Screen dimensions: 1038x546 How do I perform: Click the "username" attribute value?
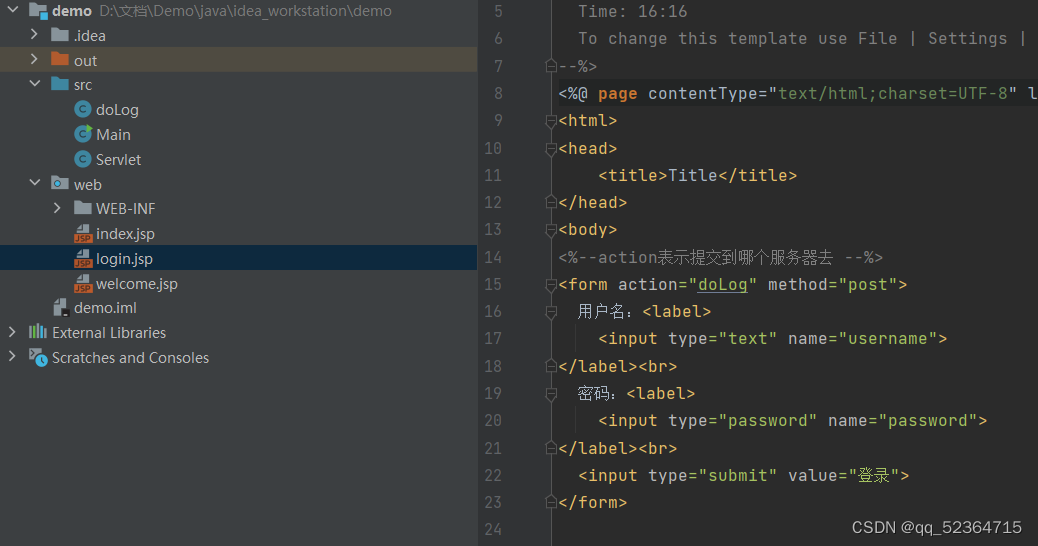(x=892, y=339)
